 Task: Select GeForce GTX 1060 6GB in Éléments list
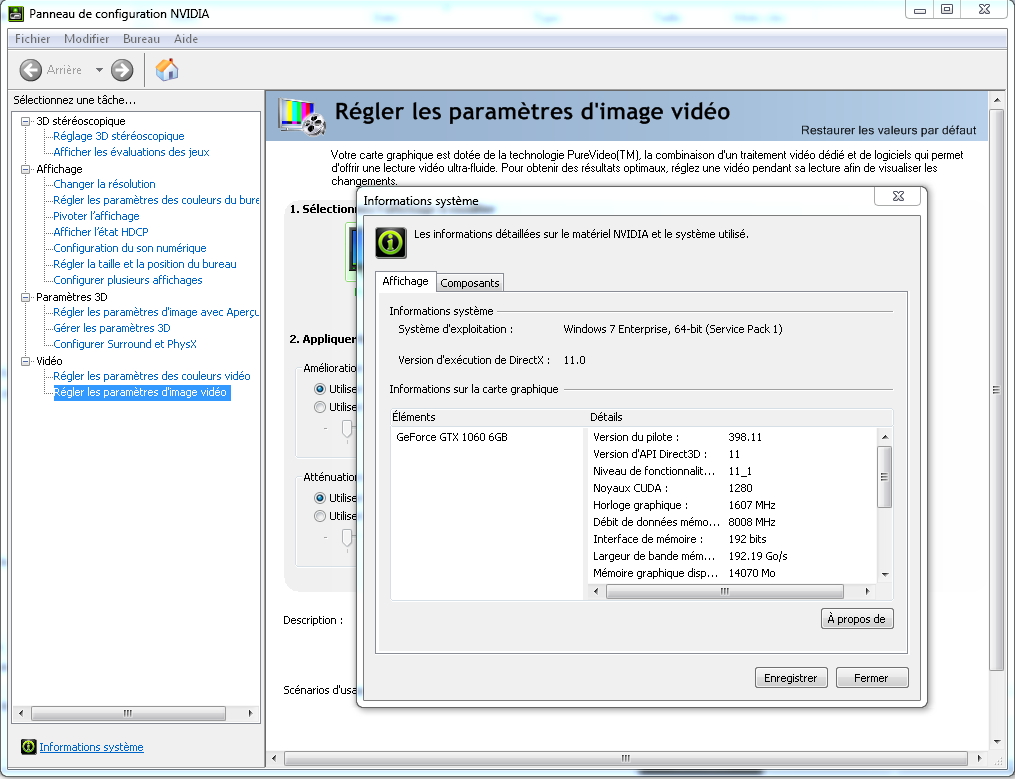pyautogui.click(x=452, y=437)
